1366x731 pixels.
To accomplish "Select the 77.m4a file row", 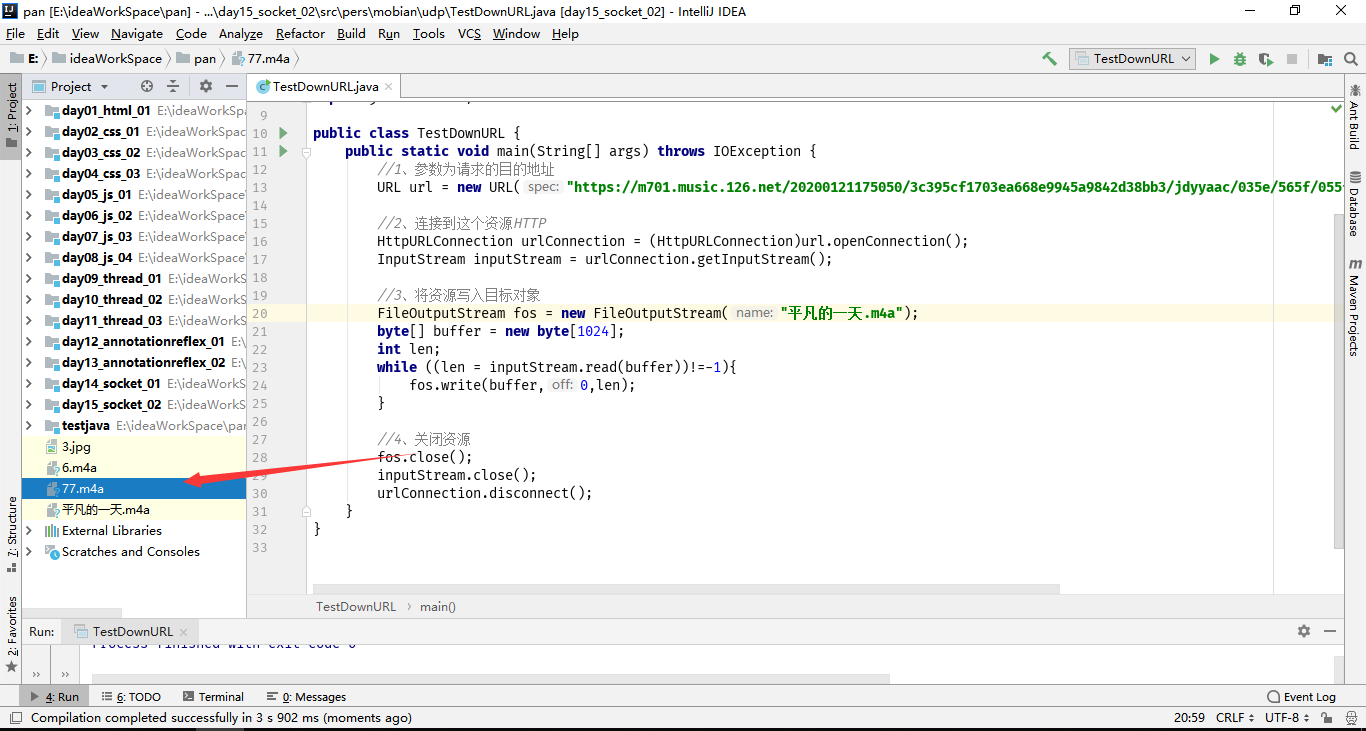I will point(133,489).
